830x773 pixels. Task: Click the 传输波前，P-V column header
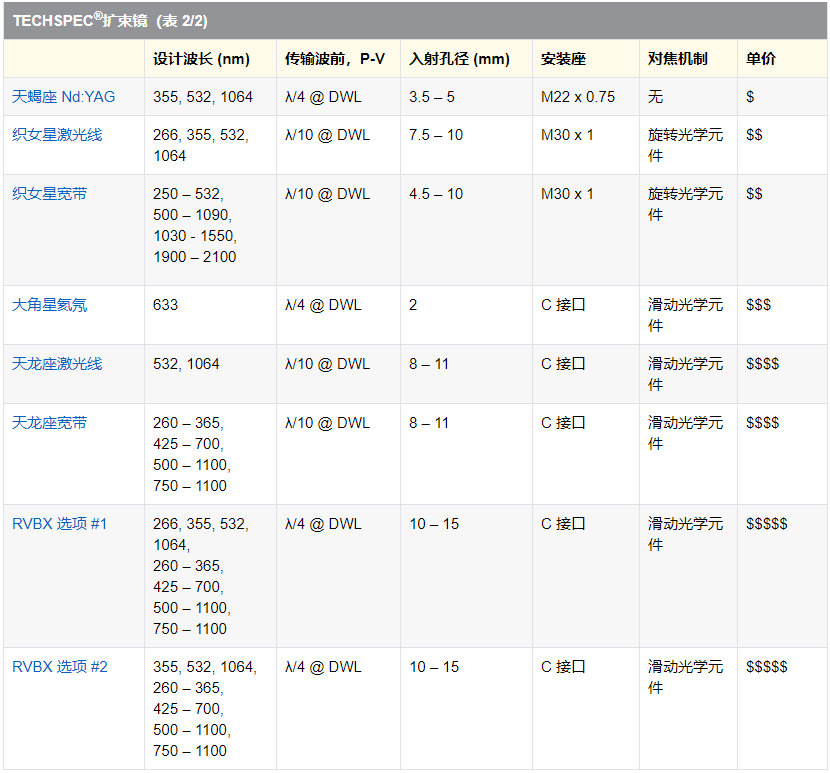(x=335, y=59)
